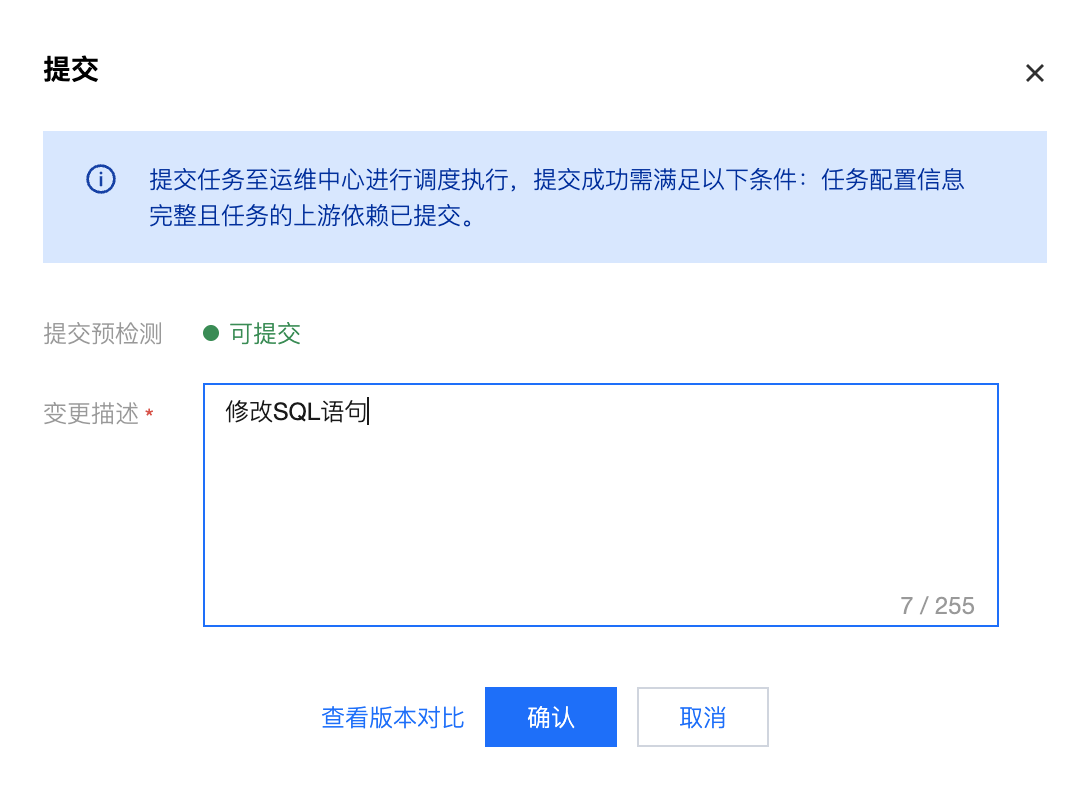Click the 变更描述 field label
Image resolution: width=1088 pixels, height=794 pixels.
click(x=91, y=415)
